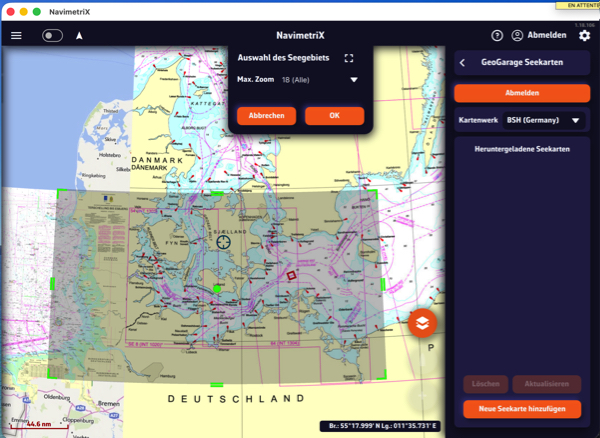Open the hamburger main menu
Screen dimensions: 600x438
point(16,36)
